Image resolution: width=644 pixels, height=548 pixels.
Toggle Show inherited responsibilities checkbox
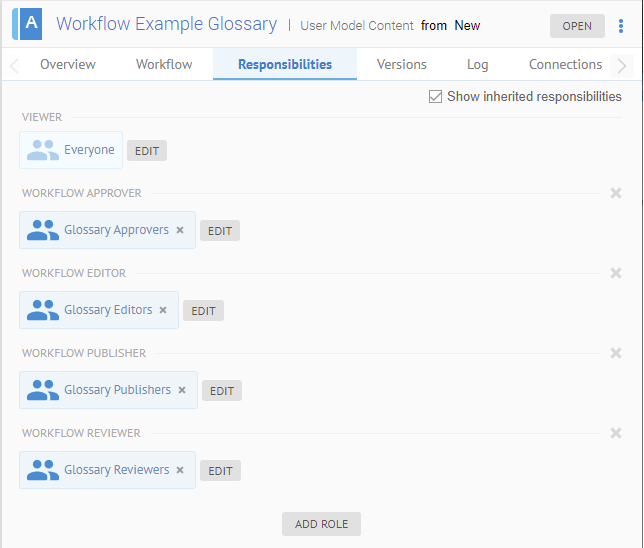click(x=435, y=97)
